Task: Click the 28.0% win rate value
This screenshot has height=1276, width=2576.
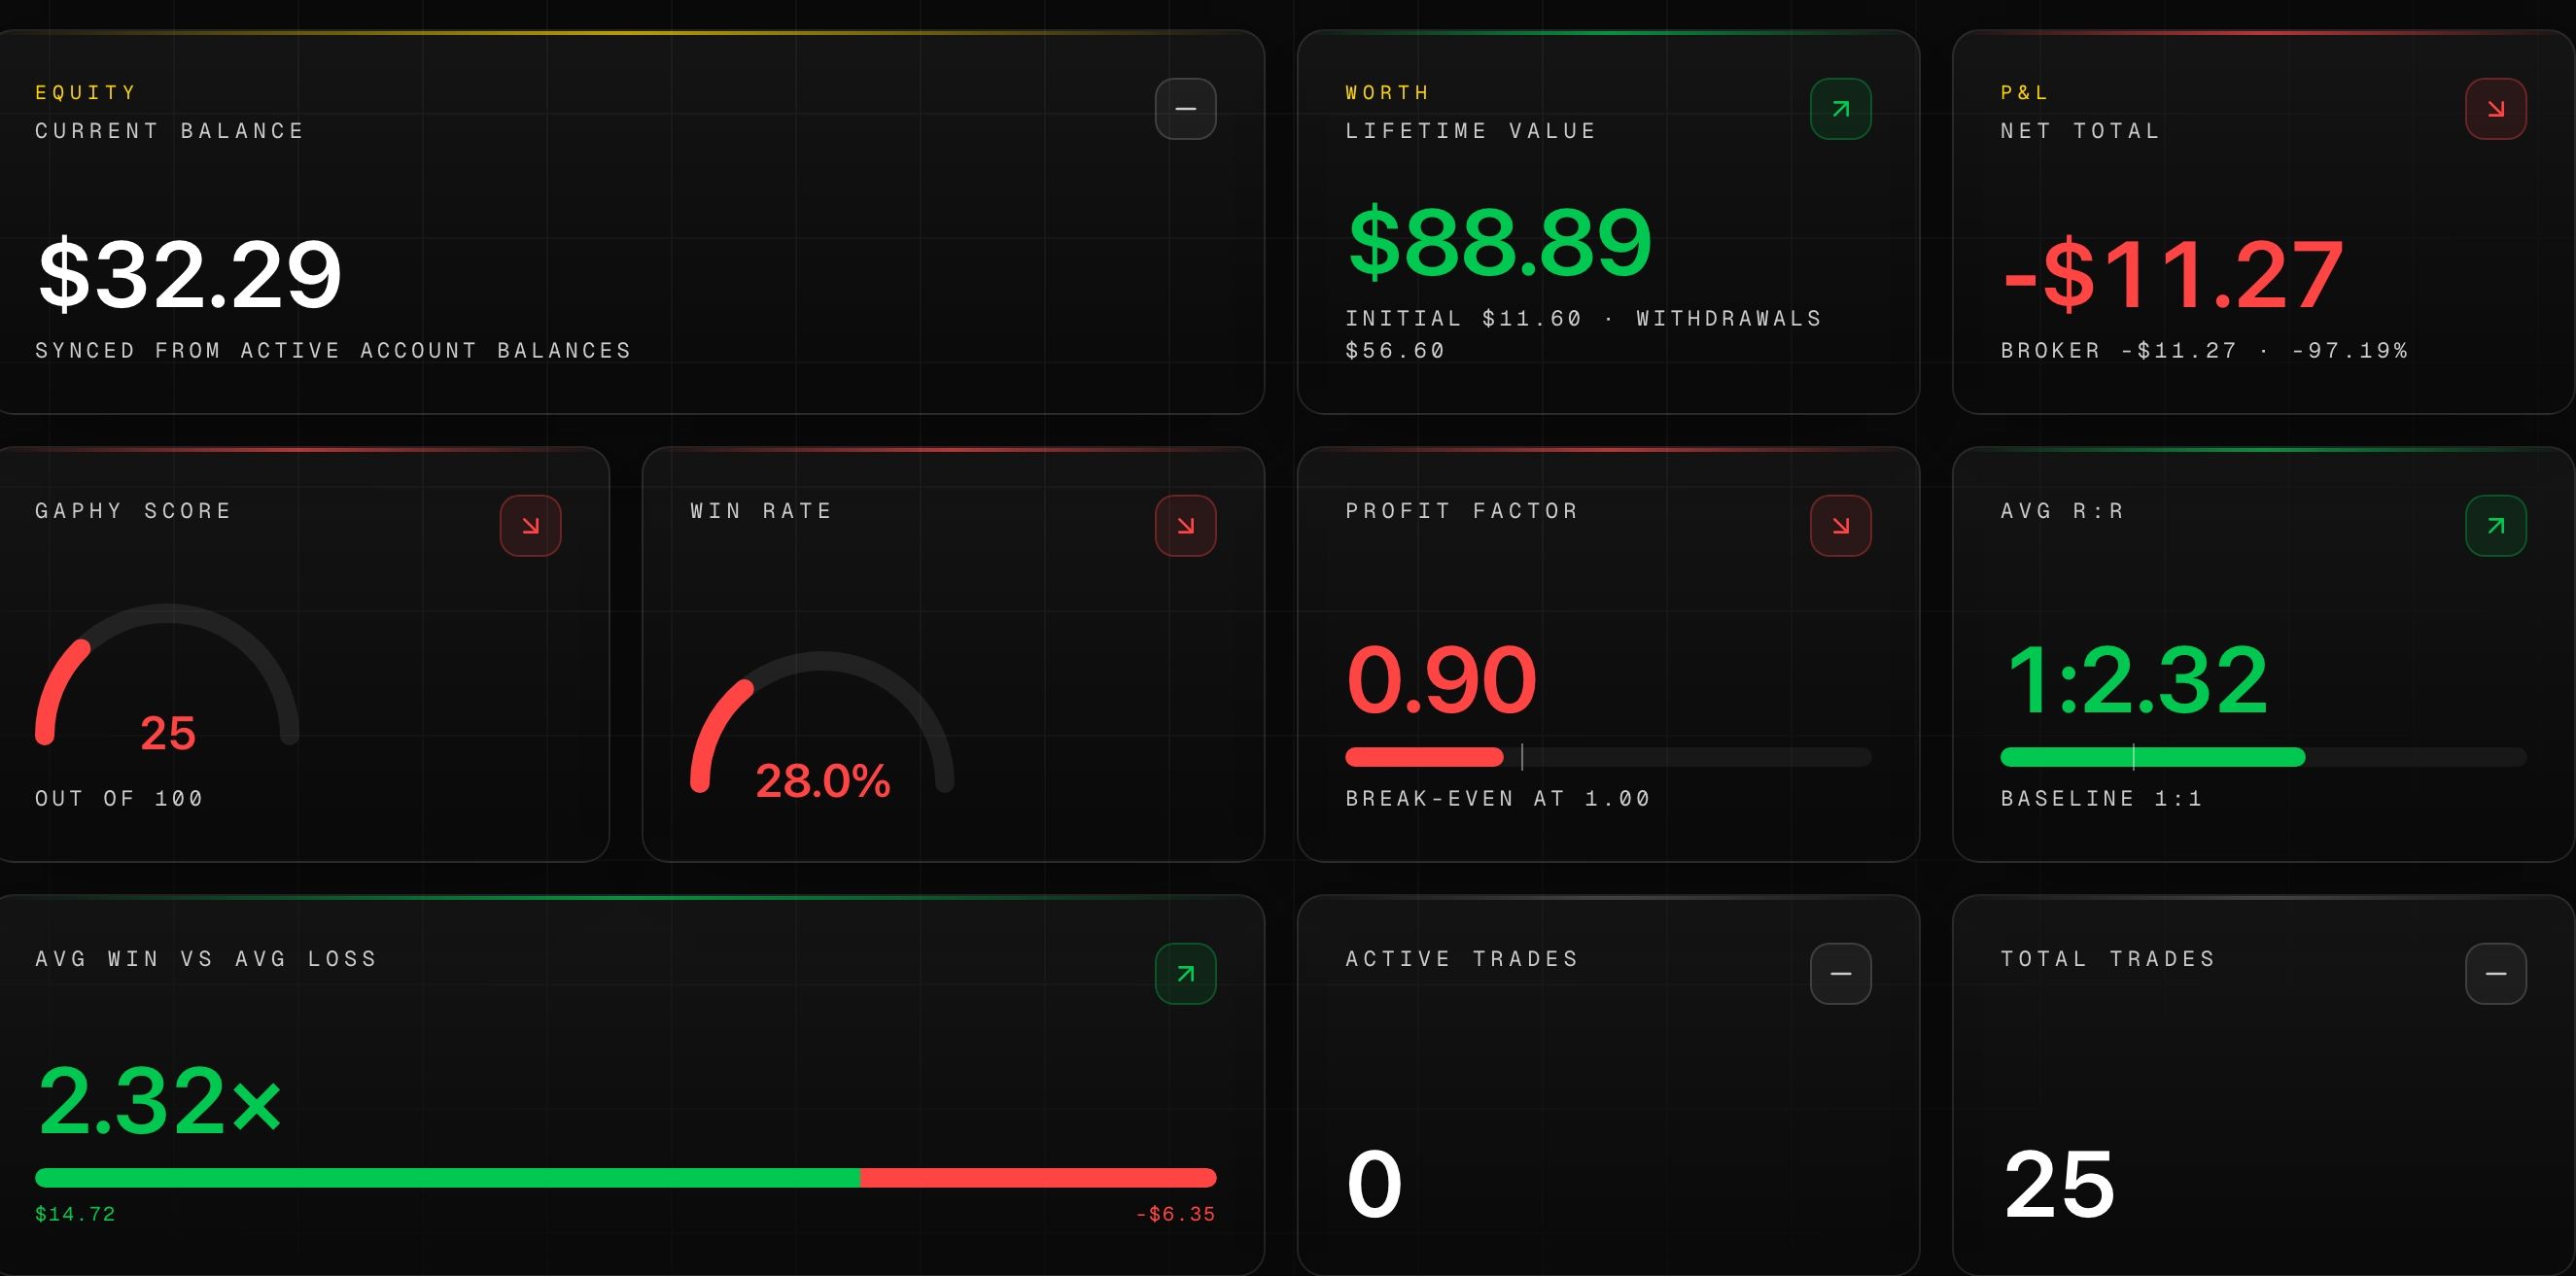Action: tap(822, 781)
